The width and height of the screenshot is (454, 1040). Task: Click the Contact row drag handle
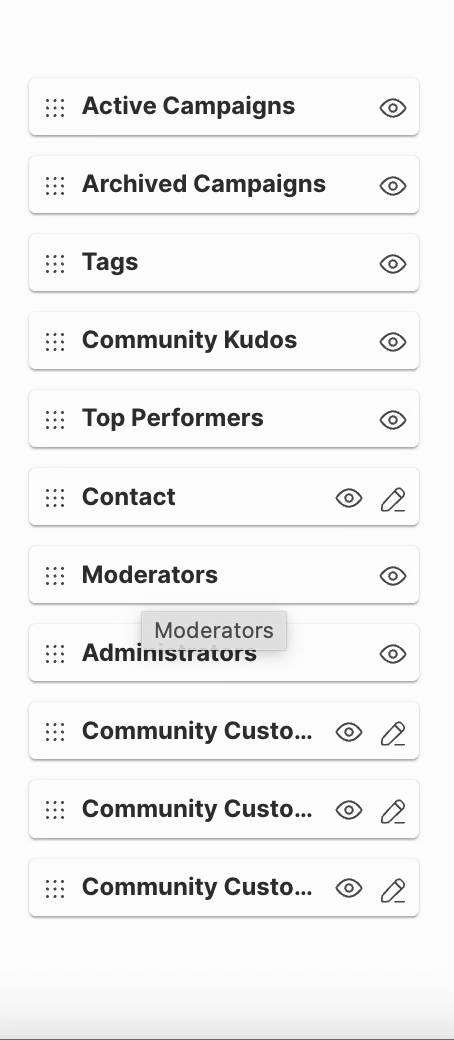tap(55, 498)
